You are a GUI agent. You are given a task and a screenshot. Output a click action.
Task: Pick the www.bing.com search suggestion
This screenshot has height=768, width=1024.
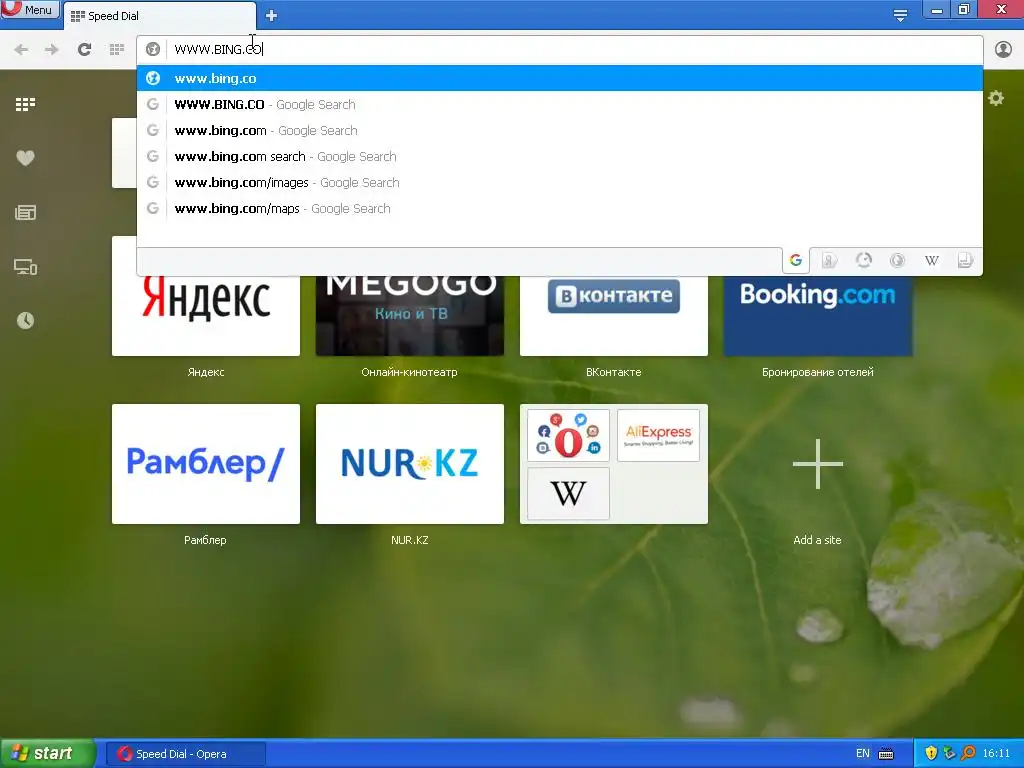coord(560,157)
